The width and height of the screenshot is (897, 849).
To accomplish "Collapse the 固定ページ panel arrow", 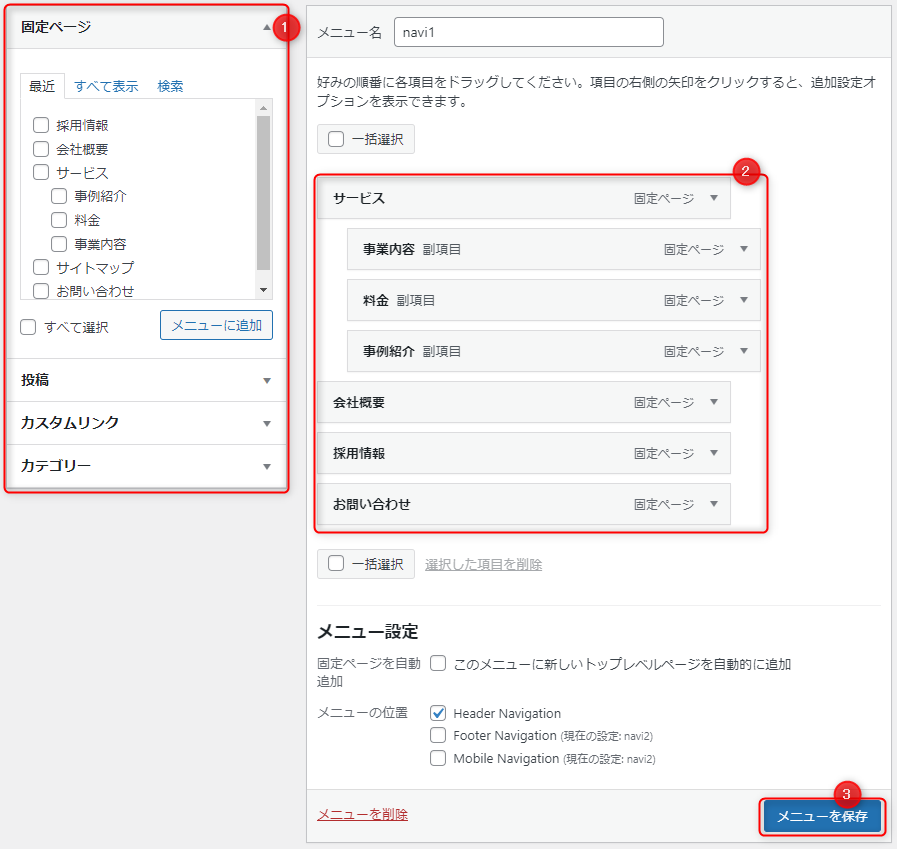I will click(266, 28).
